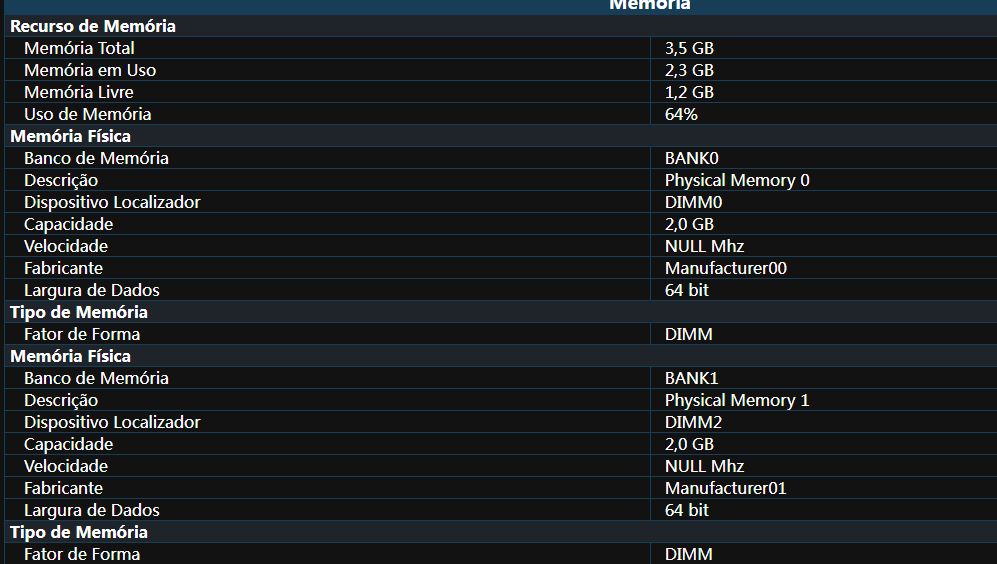Click the Physical Memory 0 description value
Screen dimensions: 997x564
point(737,181)
